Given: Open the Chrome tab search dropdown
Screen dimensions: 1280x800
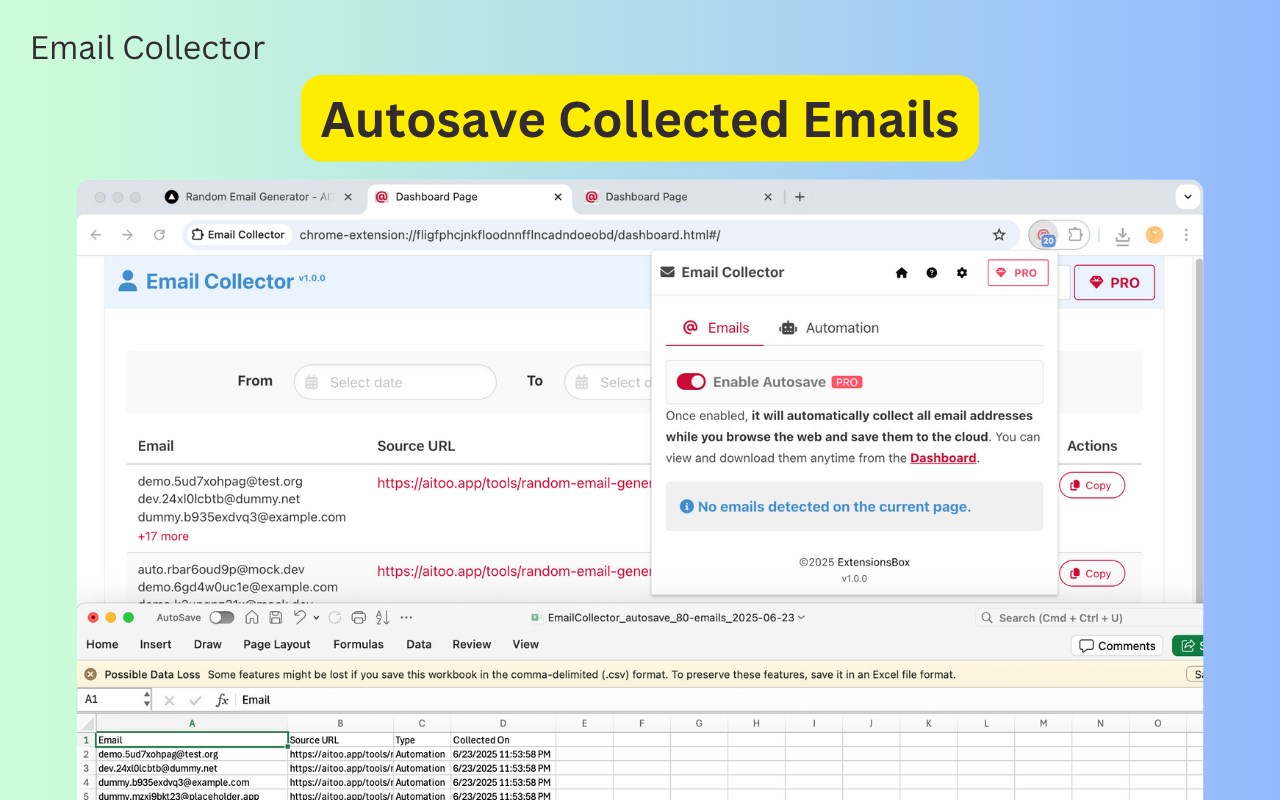Looking at the screenshot, I should tap(1187, 197).
